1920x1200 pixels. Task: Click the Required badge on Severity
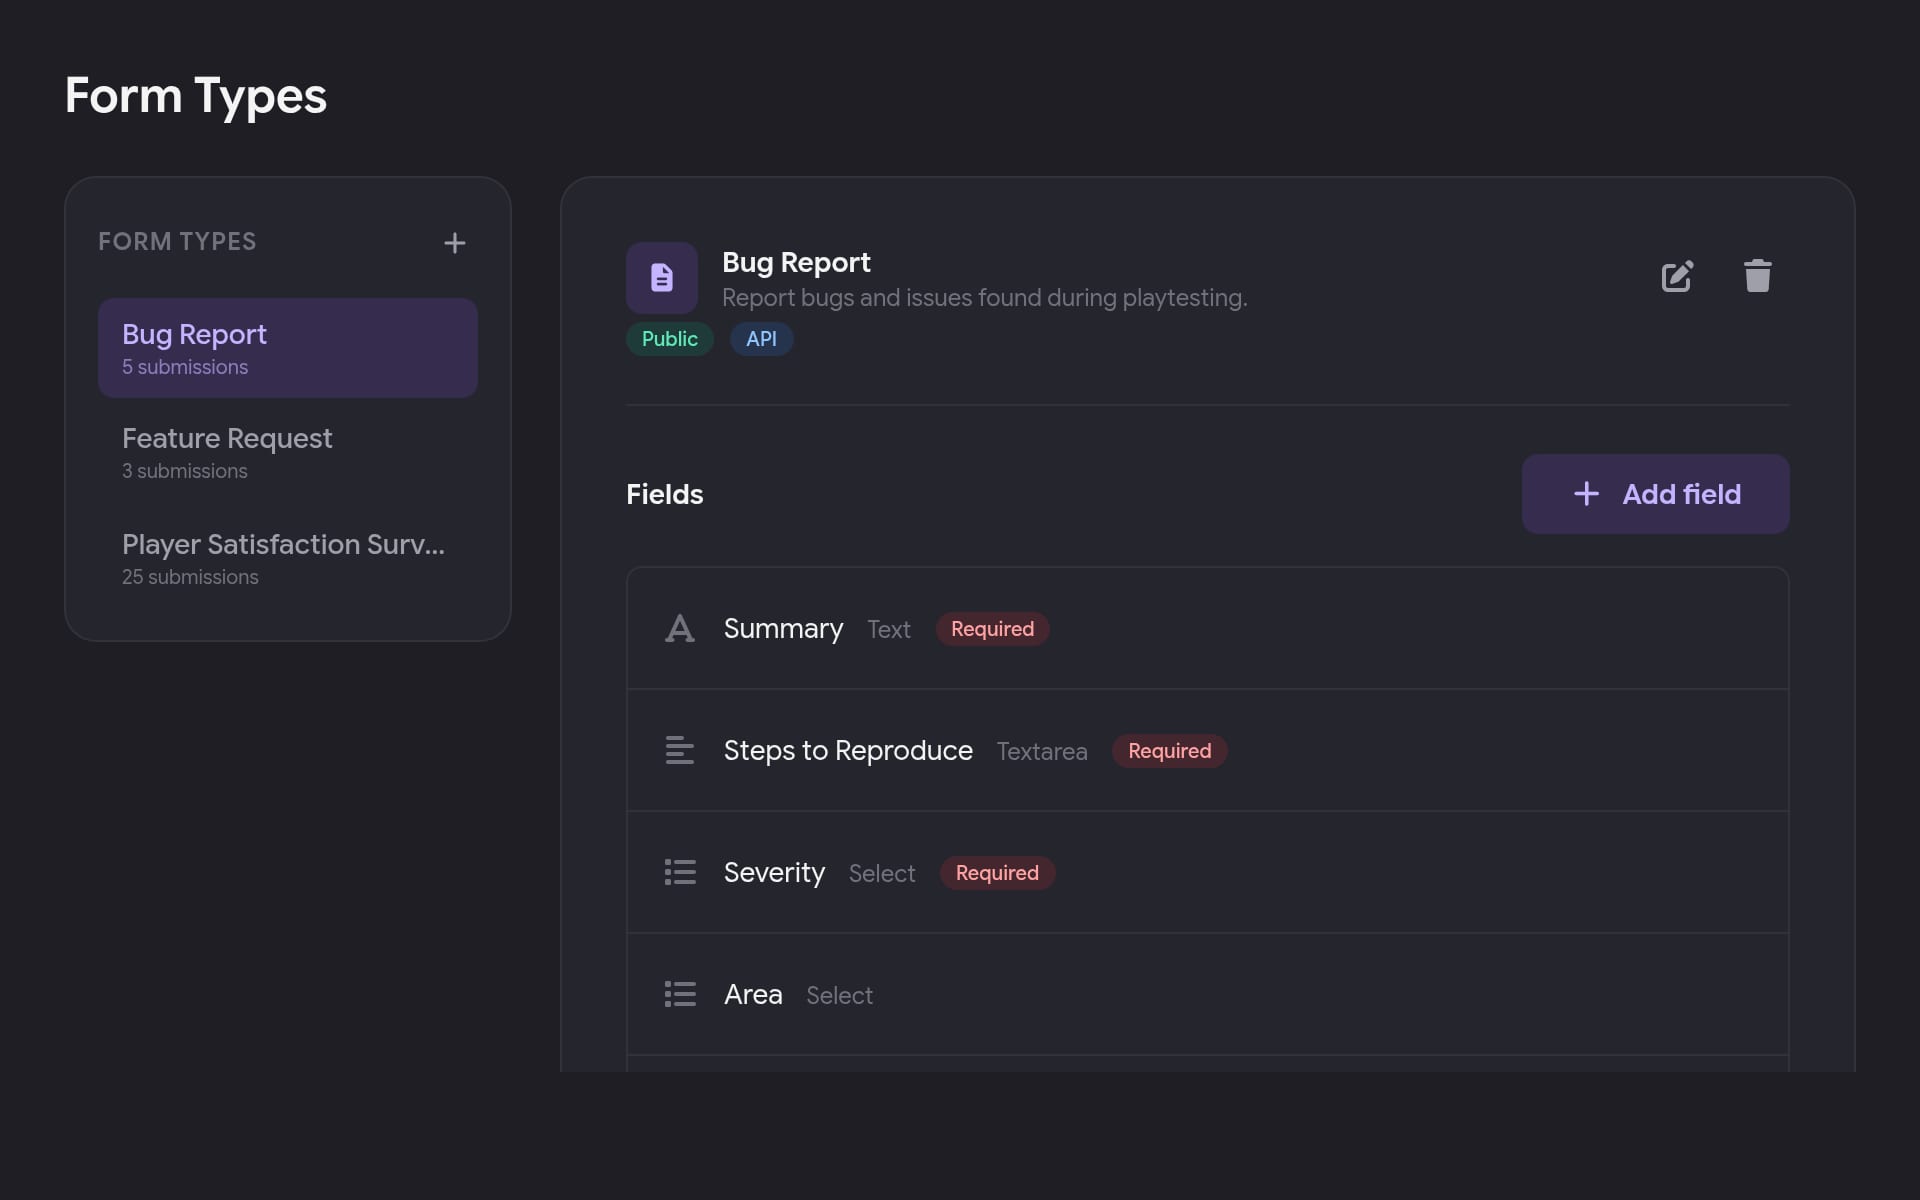point(997,873)
